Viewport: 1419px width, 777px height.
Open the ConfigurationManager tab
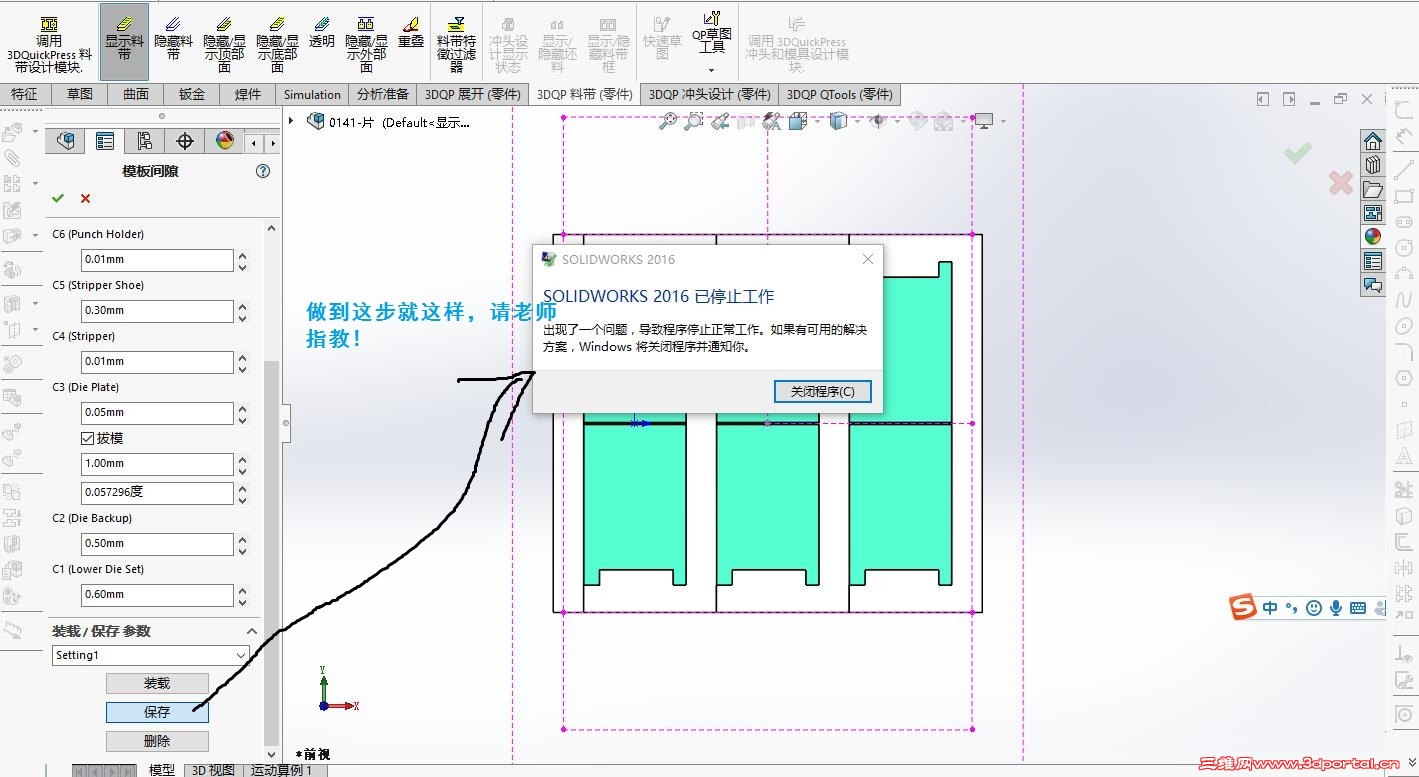[x=145, y=141]
